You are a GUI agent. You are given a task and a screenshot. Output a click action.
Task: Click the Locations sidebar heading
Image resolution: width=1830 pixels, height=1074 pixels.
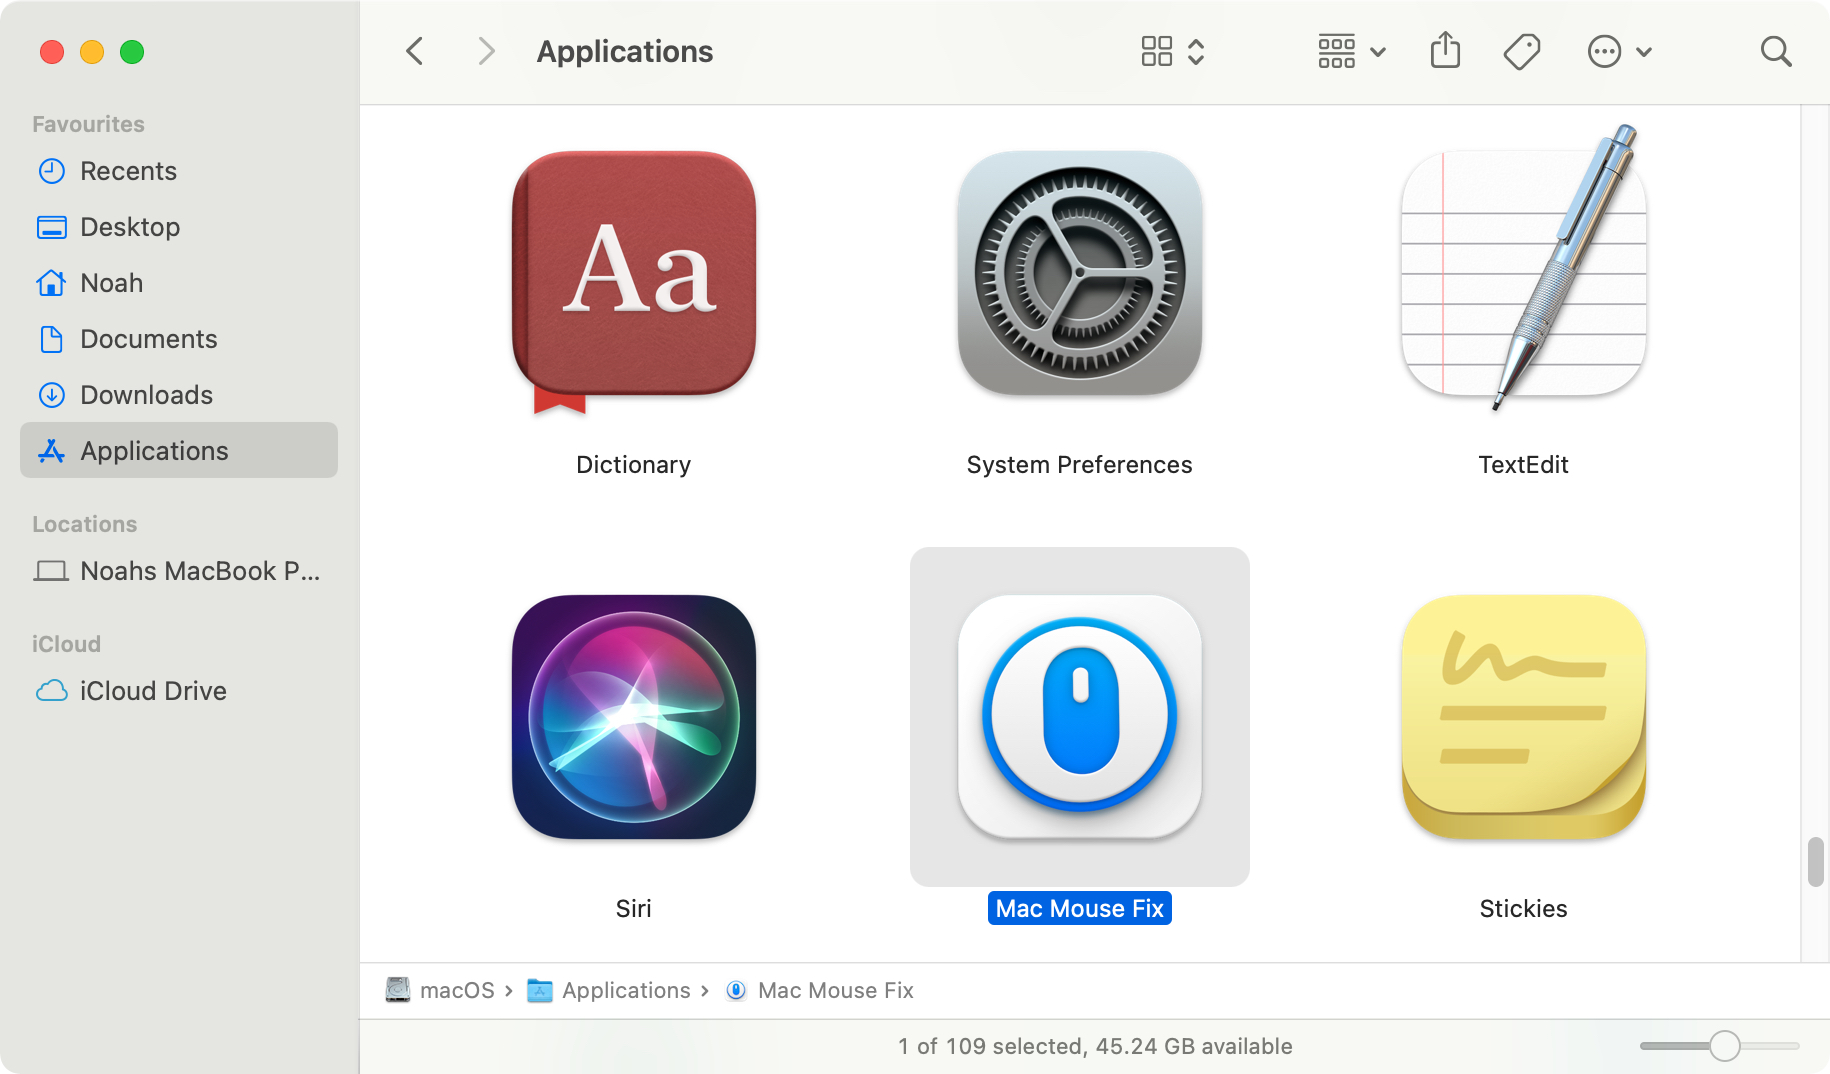(x=85, y=524)
